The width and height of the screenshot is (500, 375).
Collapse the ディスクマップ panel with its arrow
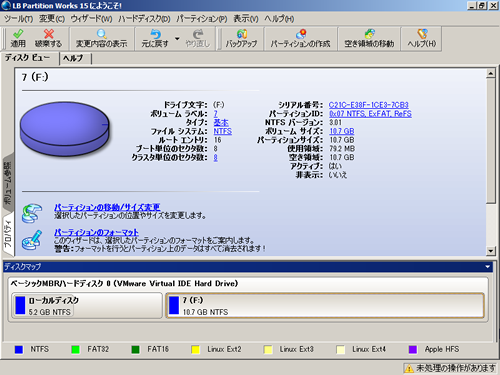click(488, 267)
